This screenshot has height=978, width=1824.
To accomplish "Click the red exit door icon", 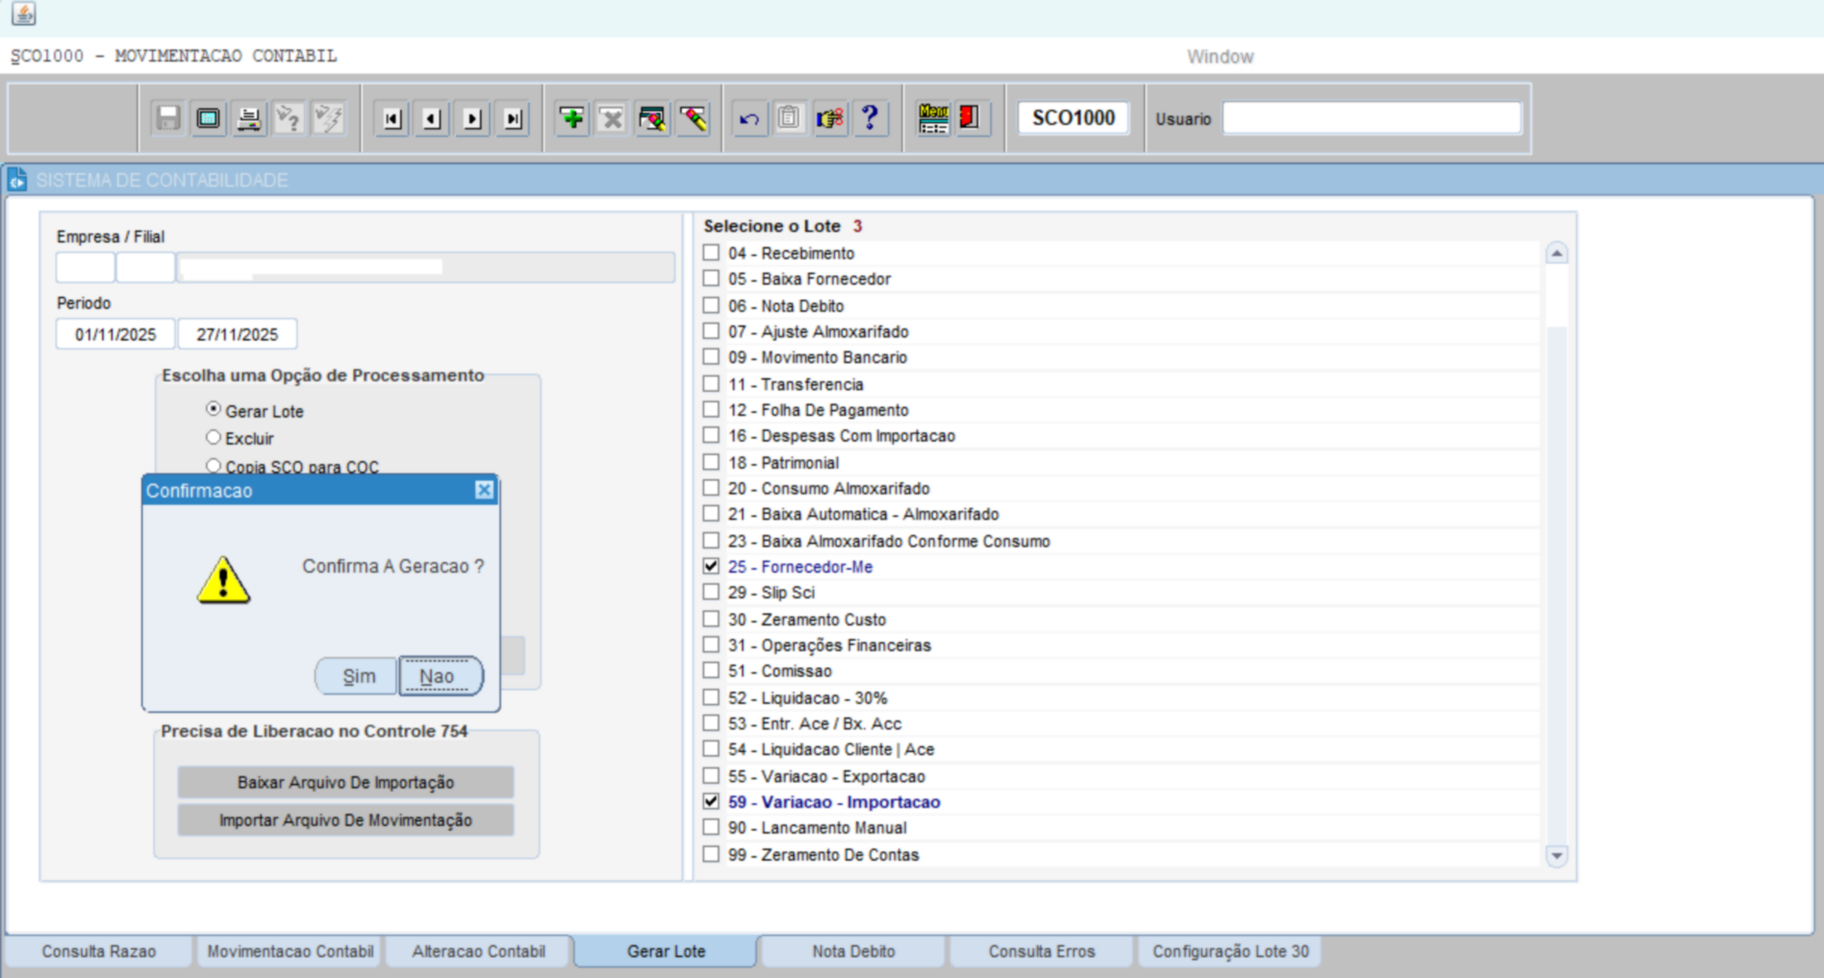I will coord(969,119).
